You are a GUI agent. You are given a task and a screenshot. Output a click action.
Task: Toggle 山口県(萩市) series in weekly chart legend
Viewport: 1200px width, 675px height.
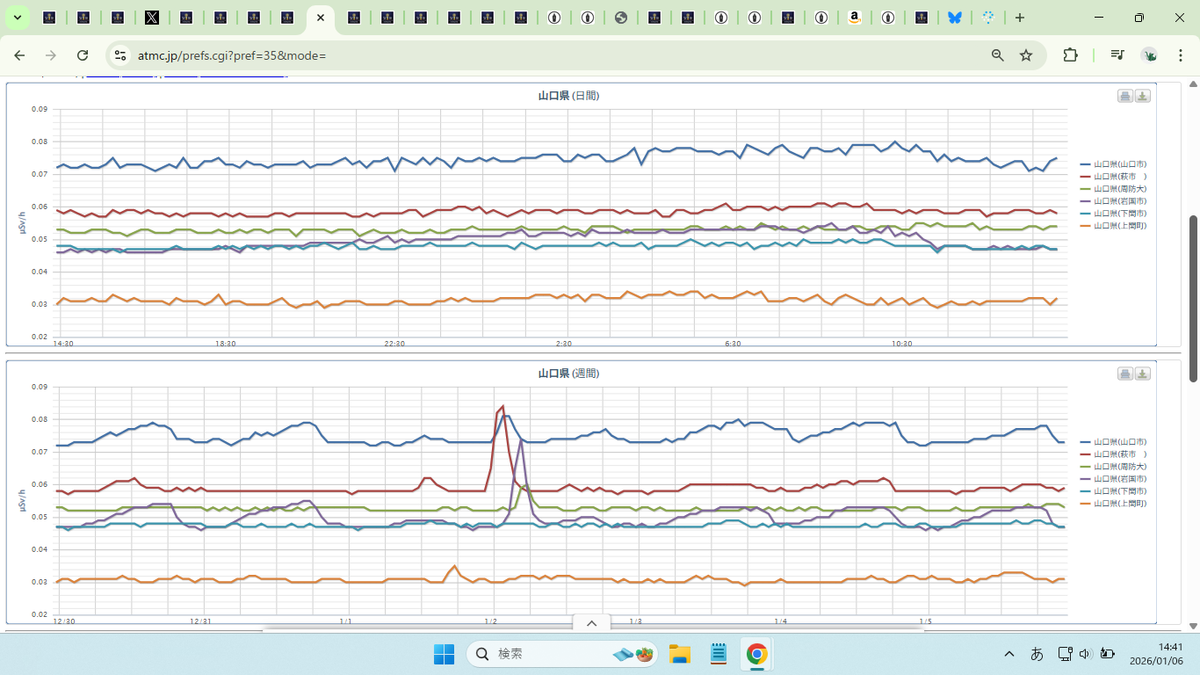point(1113,454)
